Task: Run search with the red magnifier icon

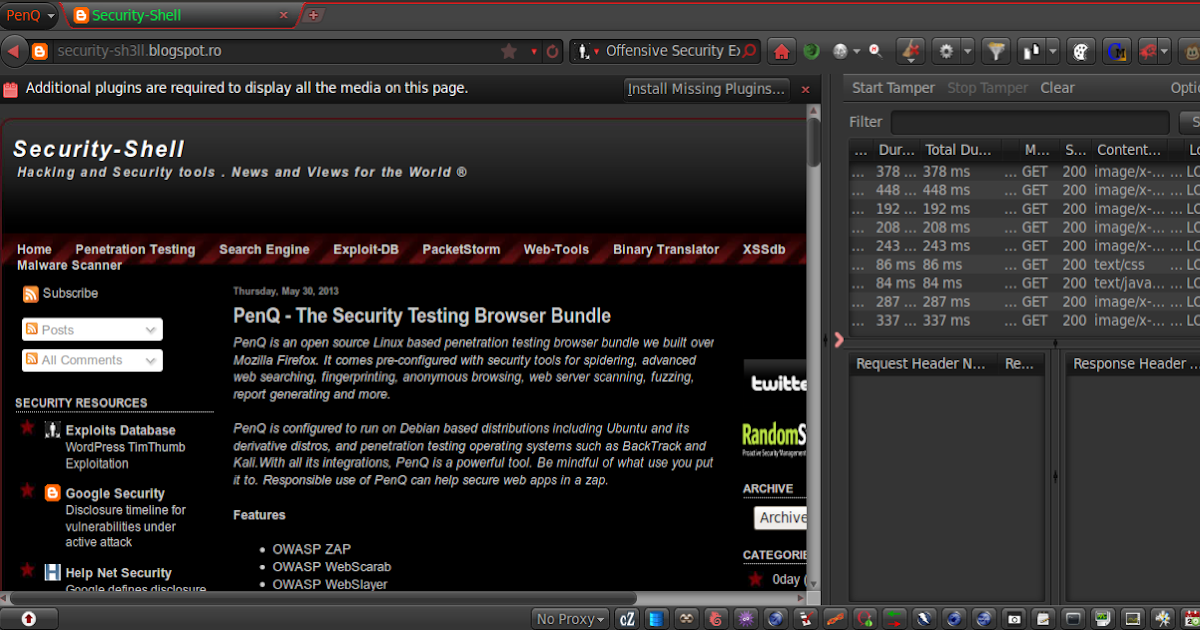Action: click(749, 51)
